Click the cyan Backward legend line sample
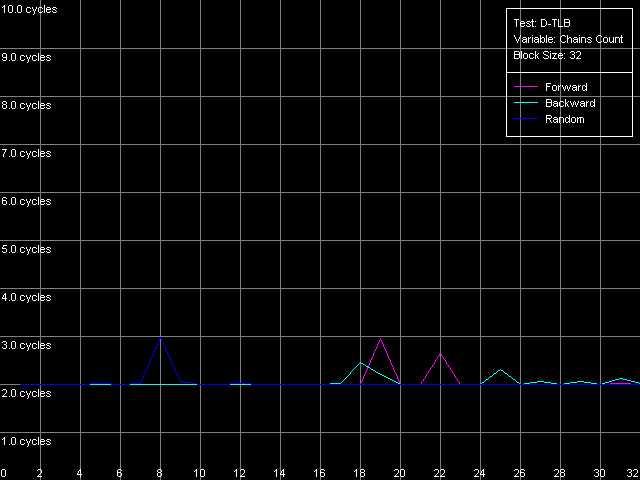Image resolution: width=640 pixels, height=480 pixels. pyautogui.click(x=526, y=104)
